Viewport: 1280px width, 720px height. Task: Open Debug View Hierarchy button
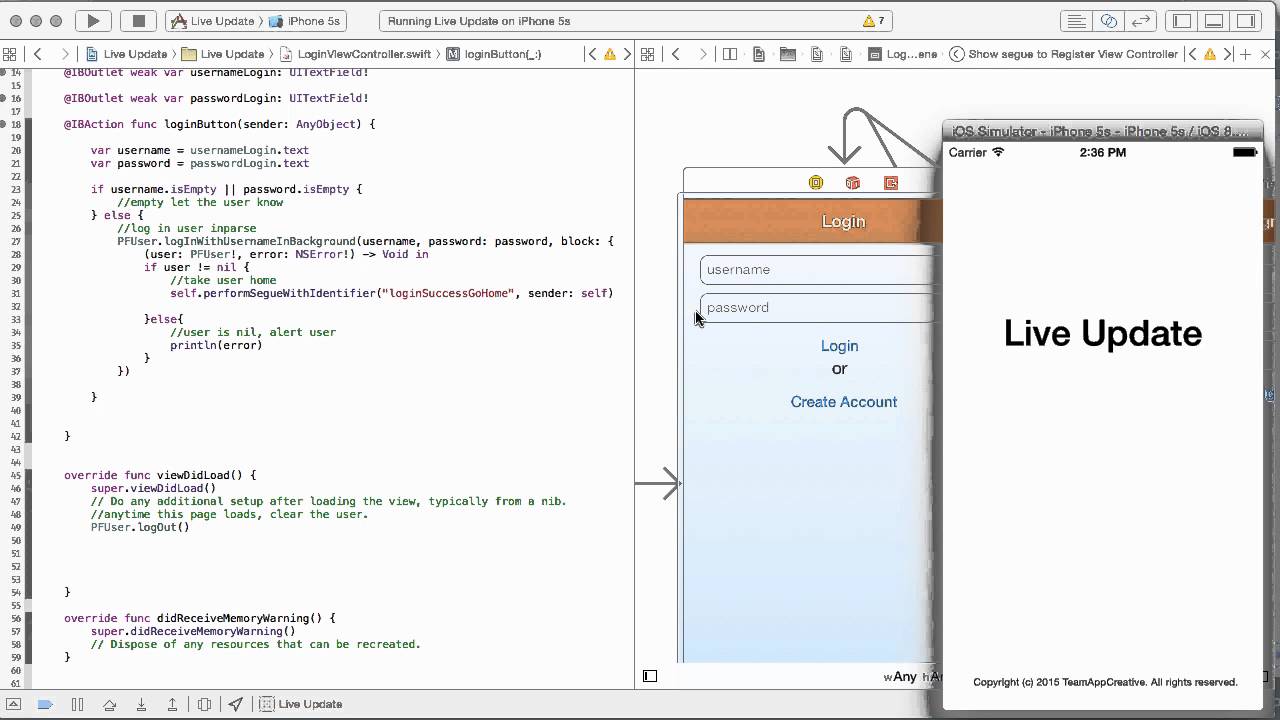click(204, 704)
